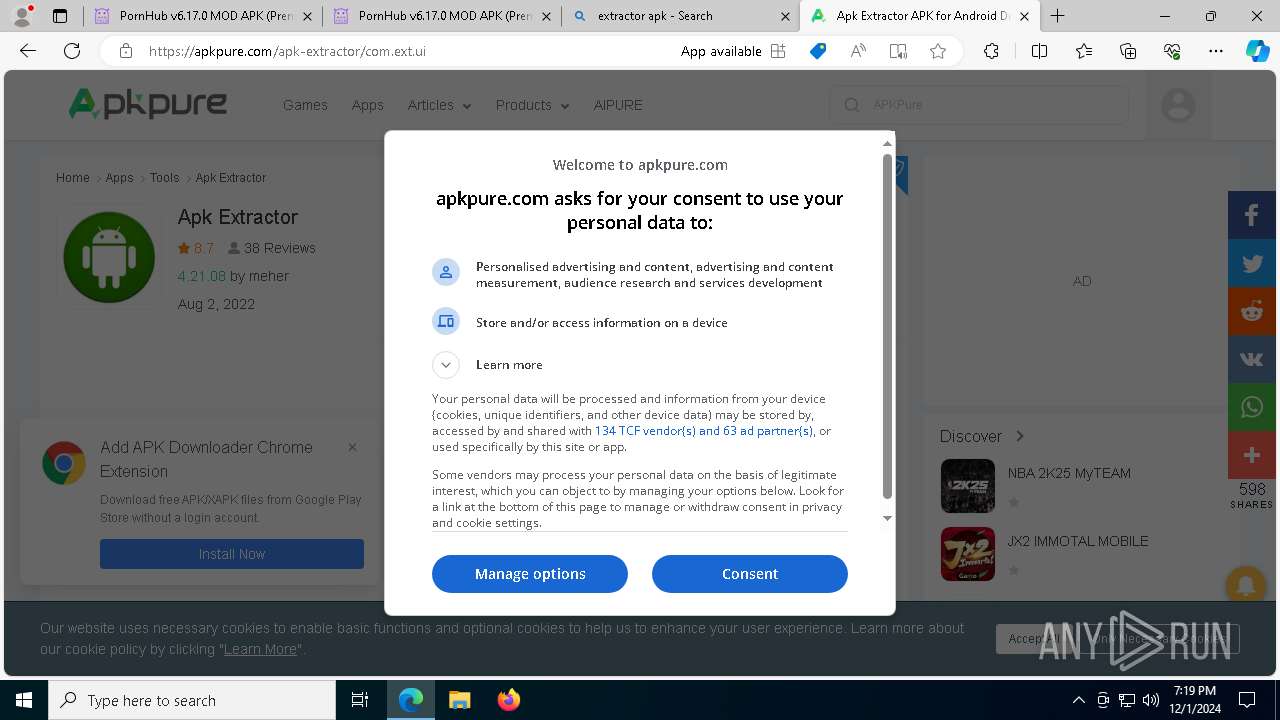Viewport: 1280px width, 720px height.
Task: Click the Windows taskbar search box
Action: [192, 700]
